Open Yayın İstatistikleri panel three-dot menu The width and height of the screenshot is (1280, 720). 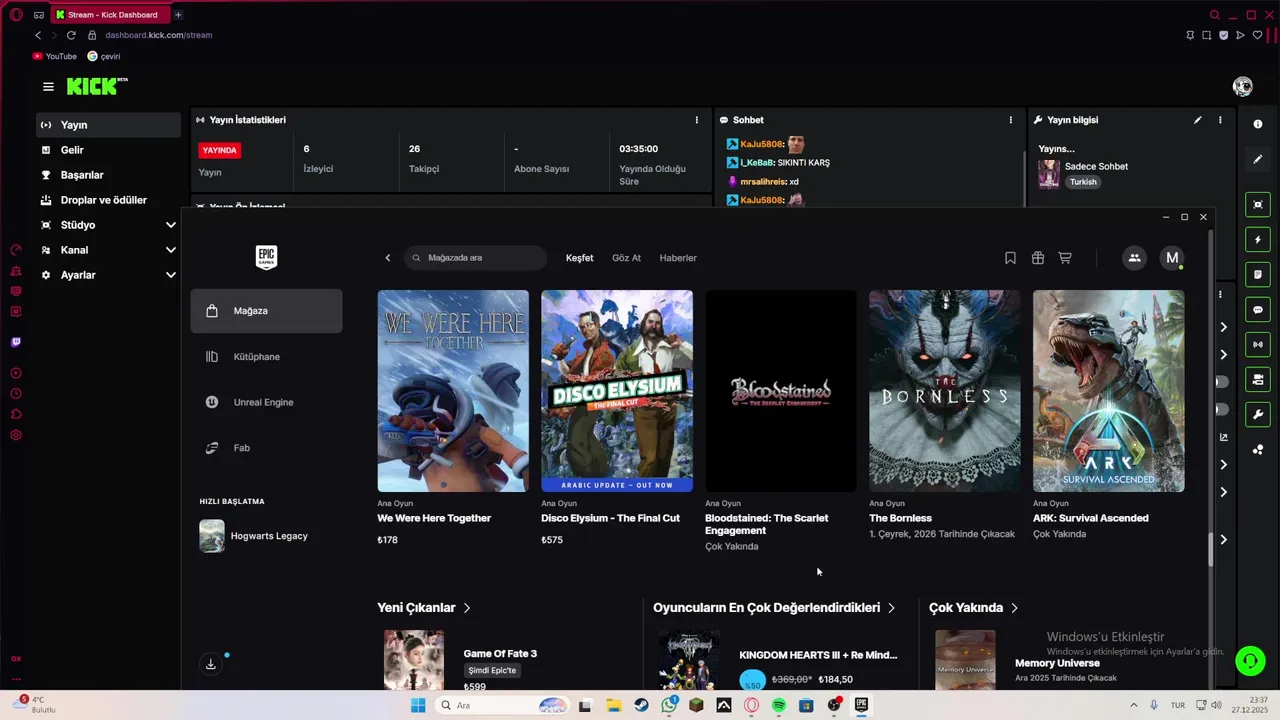tap(697, 120)
